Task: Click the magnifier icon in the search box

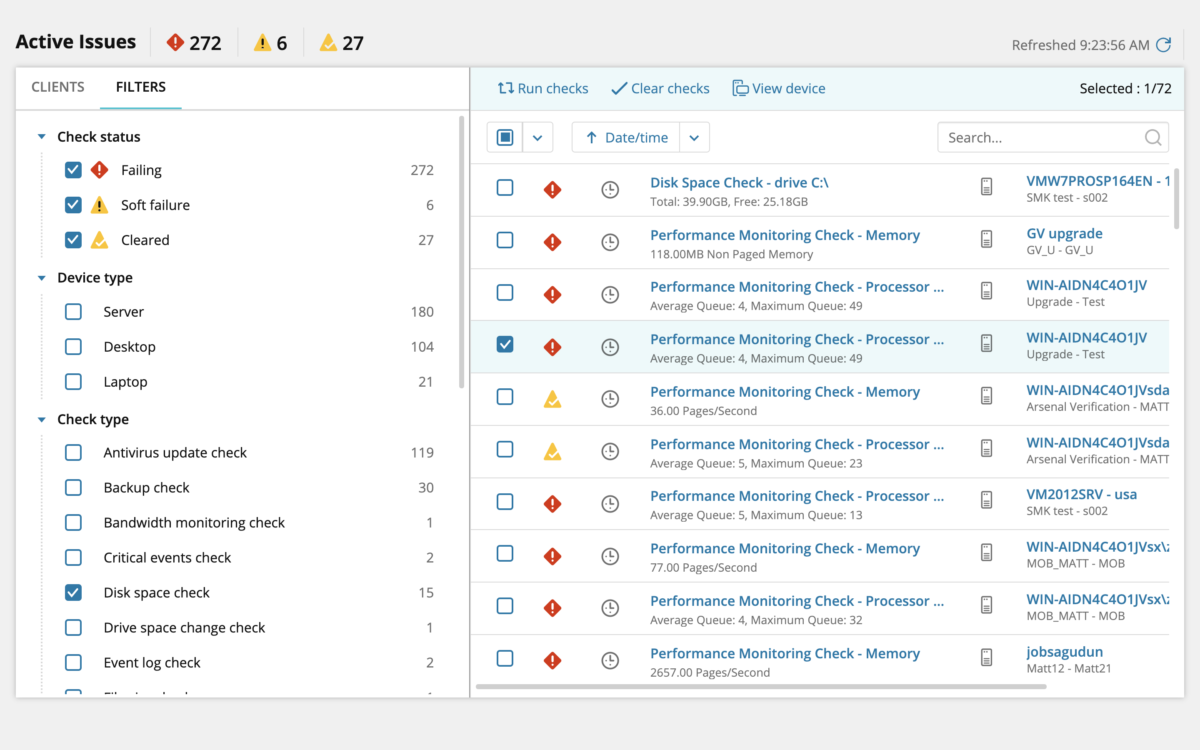Action: coord(1153,138)
